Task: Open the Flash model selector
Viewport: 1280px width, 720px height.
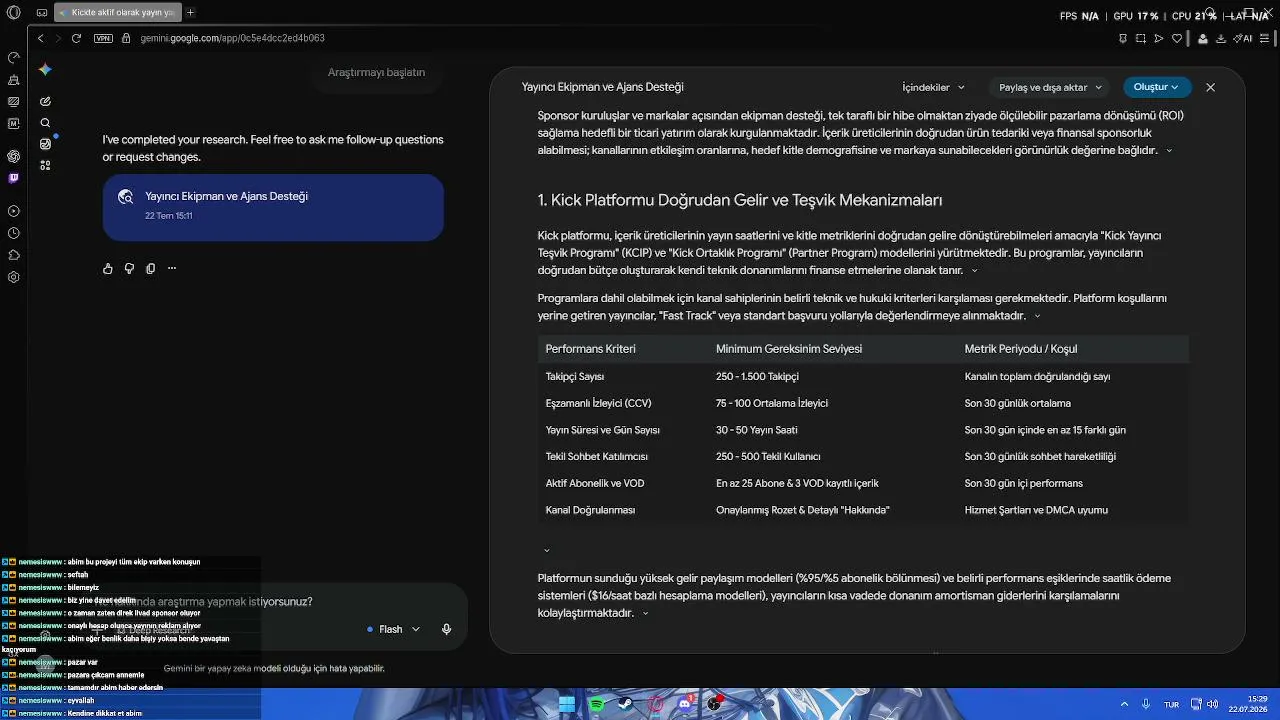Action: pyautogui.click(x=394, y=629)
